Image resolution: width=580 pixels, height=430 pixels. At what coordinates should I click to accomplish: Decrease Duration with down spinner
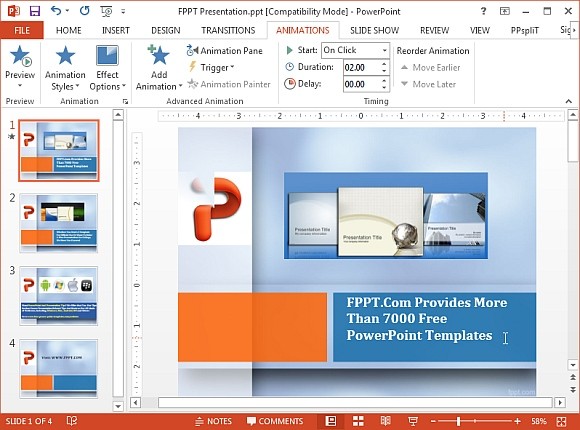click(x=384, y=71)
